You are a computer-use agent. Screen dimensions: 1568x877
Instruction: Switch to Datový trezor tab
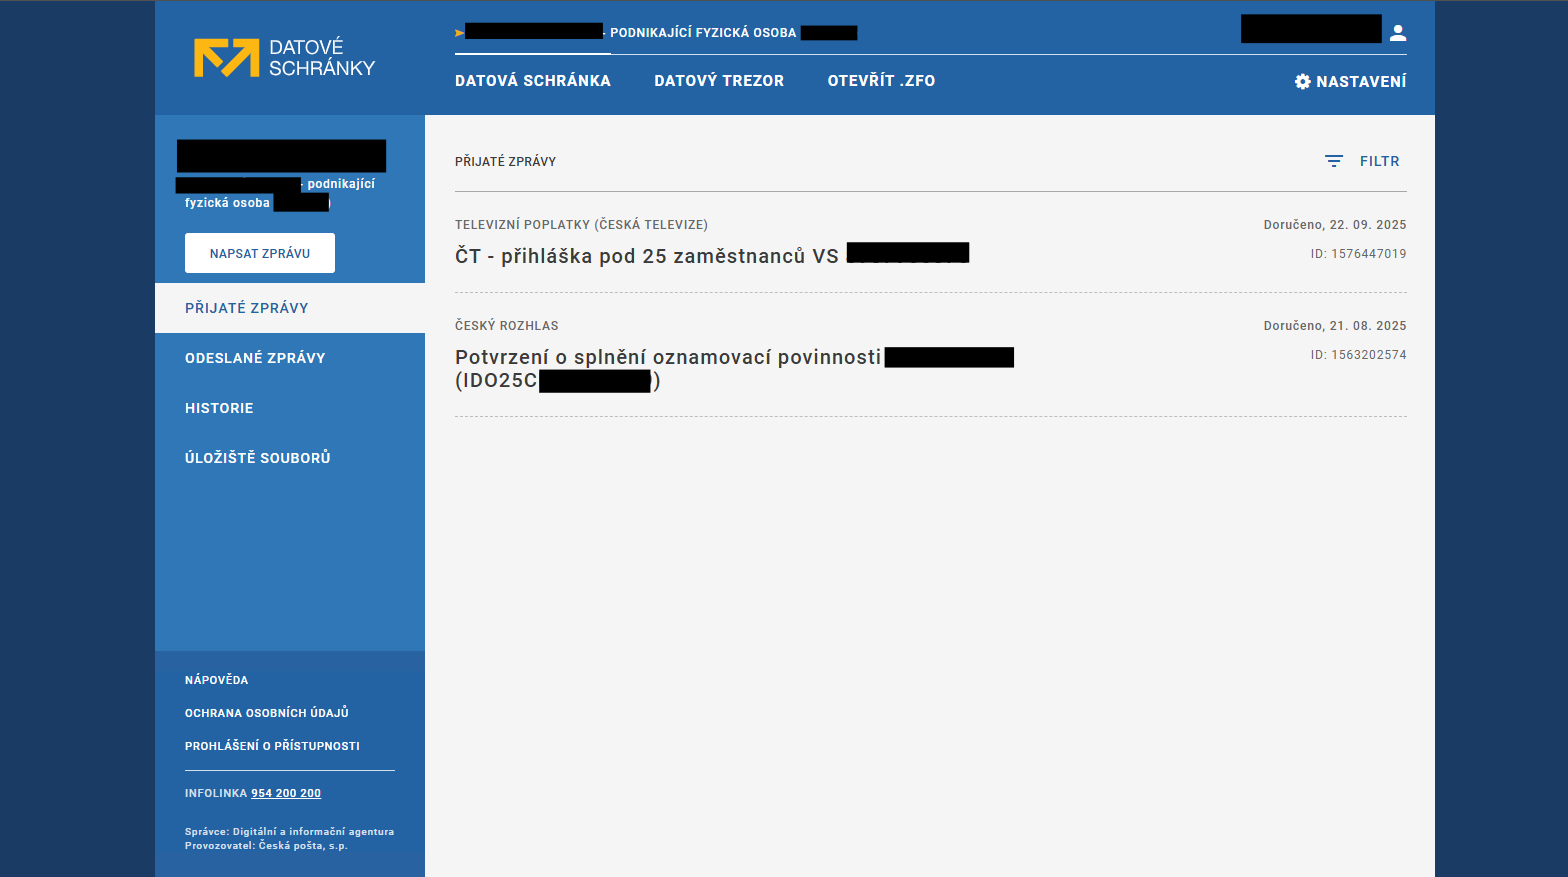pos(719,81)
